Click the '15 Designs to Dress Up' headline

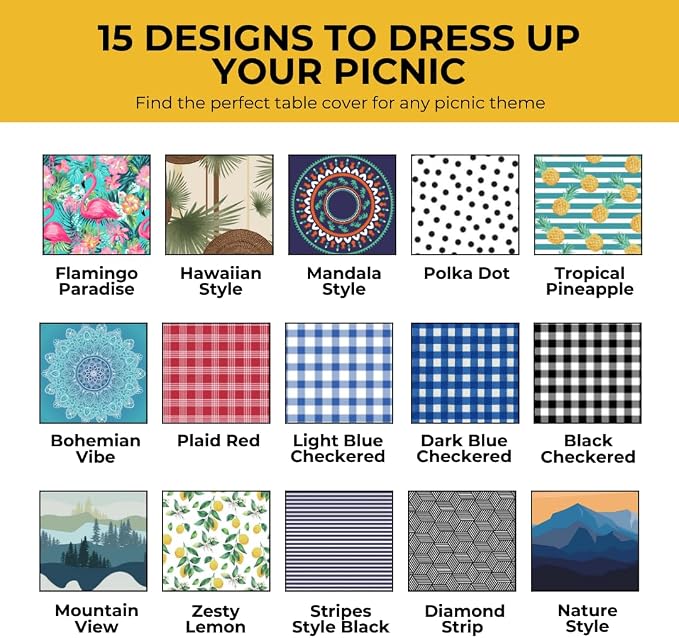(x=339, y=38)
